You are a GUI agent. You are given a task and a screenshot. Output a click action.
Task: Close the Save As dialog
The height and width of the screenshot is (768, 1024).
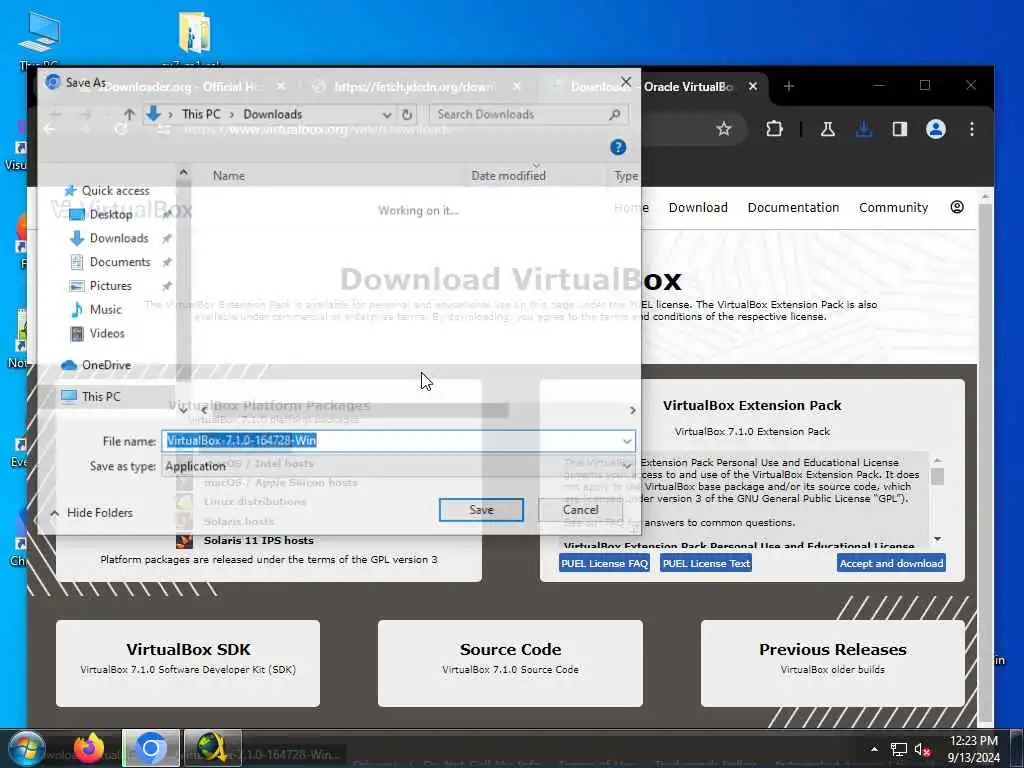[626, 82]
